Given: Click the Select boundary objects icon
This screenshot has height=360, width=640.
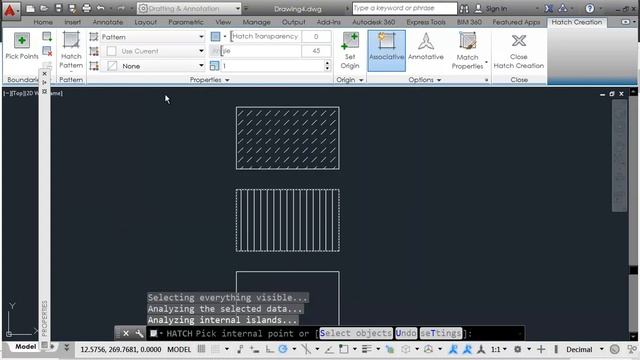Looking at the screenshot, I should coord(47,37).
